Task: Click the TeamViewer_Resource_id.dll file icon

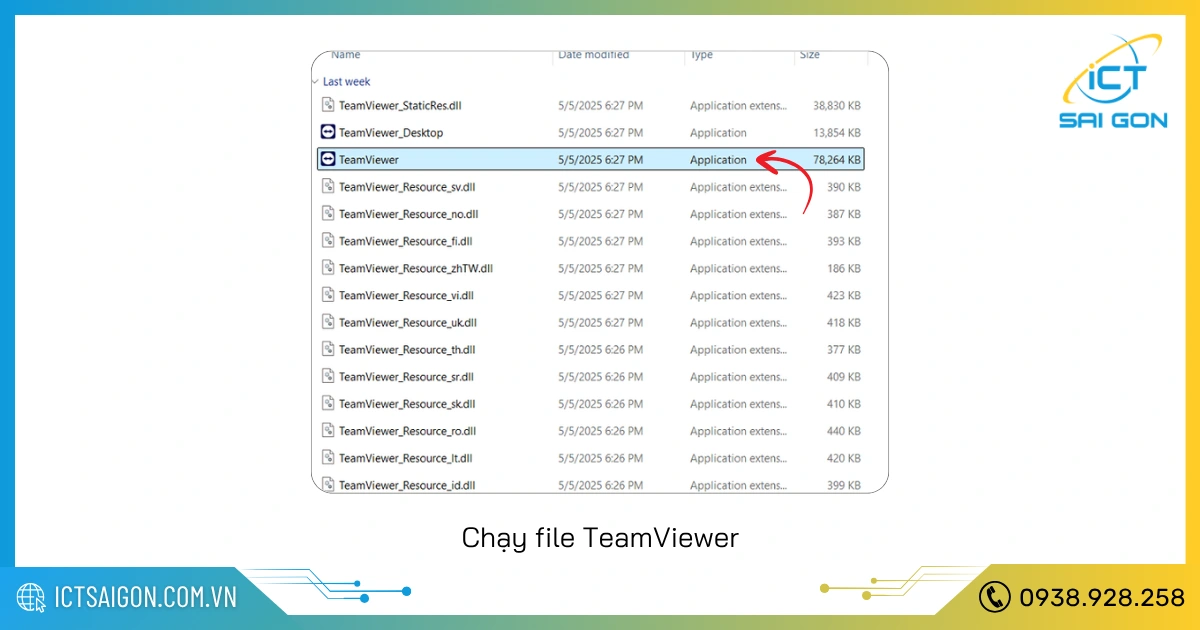Action: tap(328, 484)
